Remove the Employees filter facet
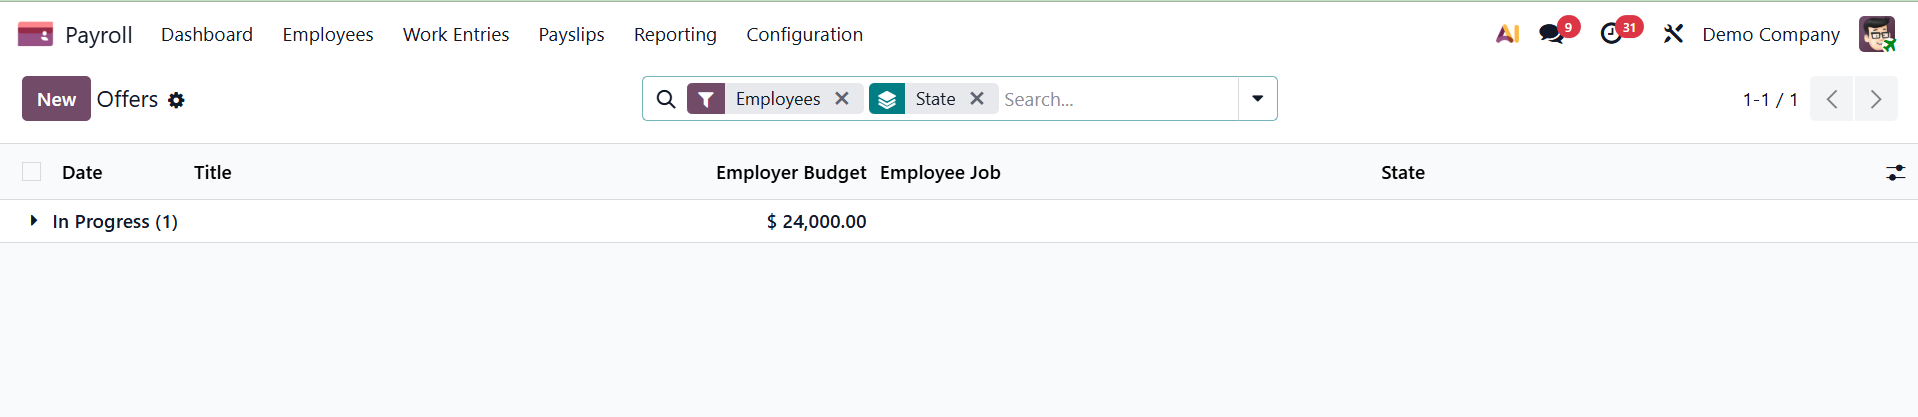Viewport: 1918px width, 417px height. [842, 99]
